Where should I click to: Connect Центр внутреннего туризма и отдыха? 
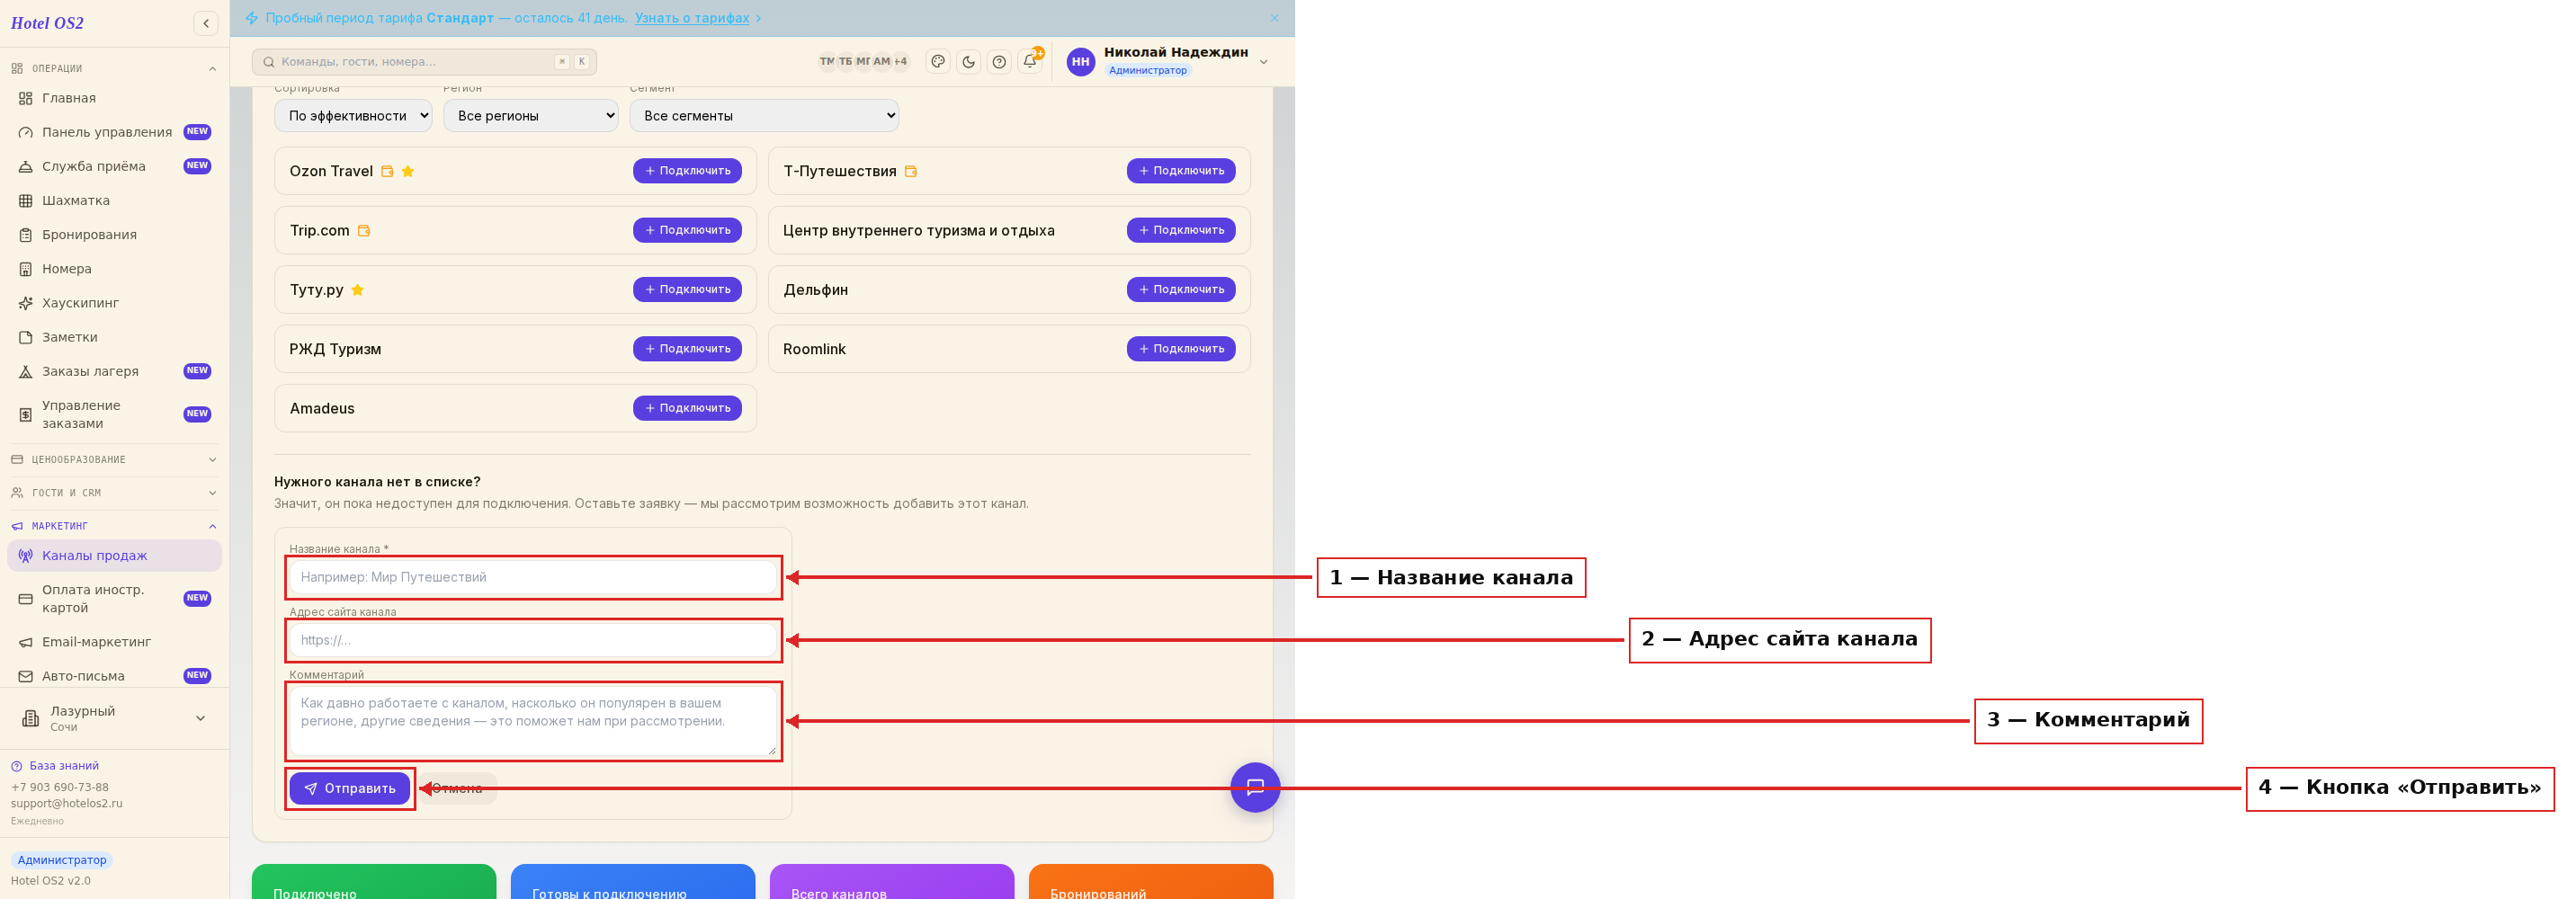coord(1181,230)
